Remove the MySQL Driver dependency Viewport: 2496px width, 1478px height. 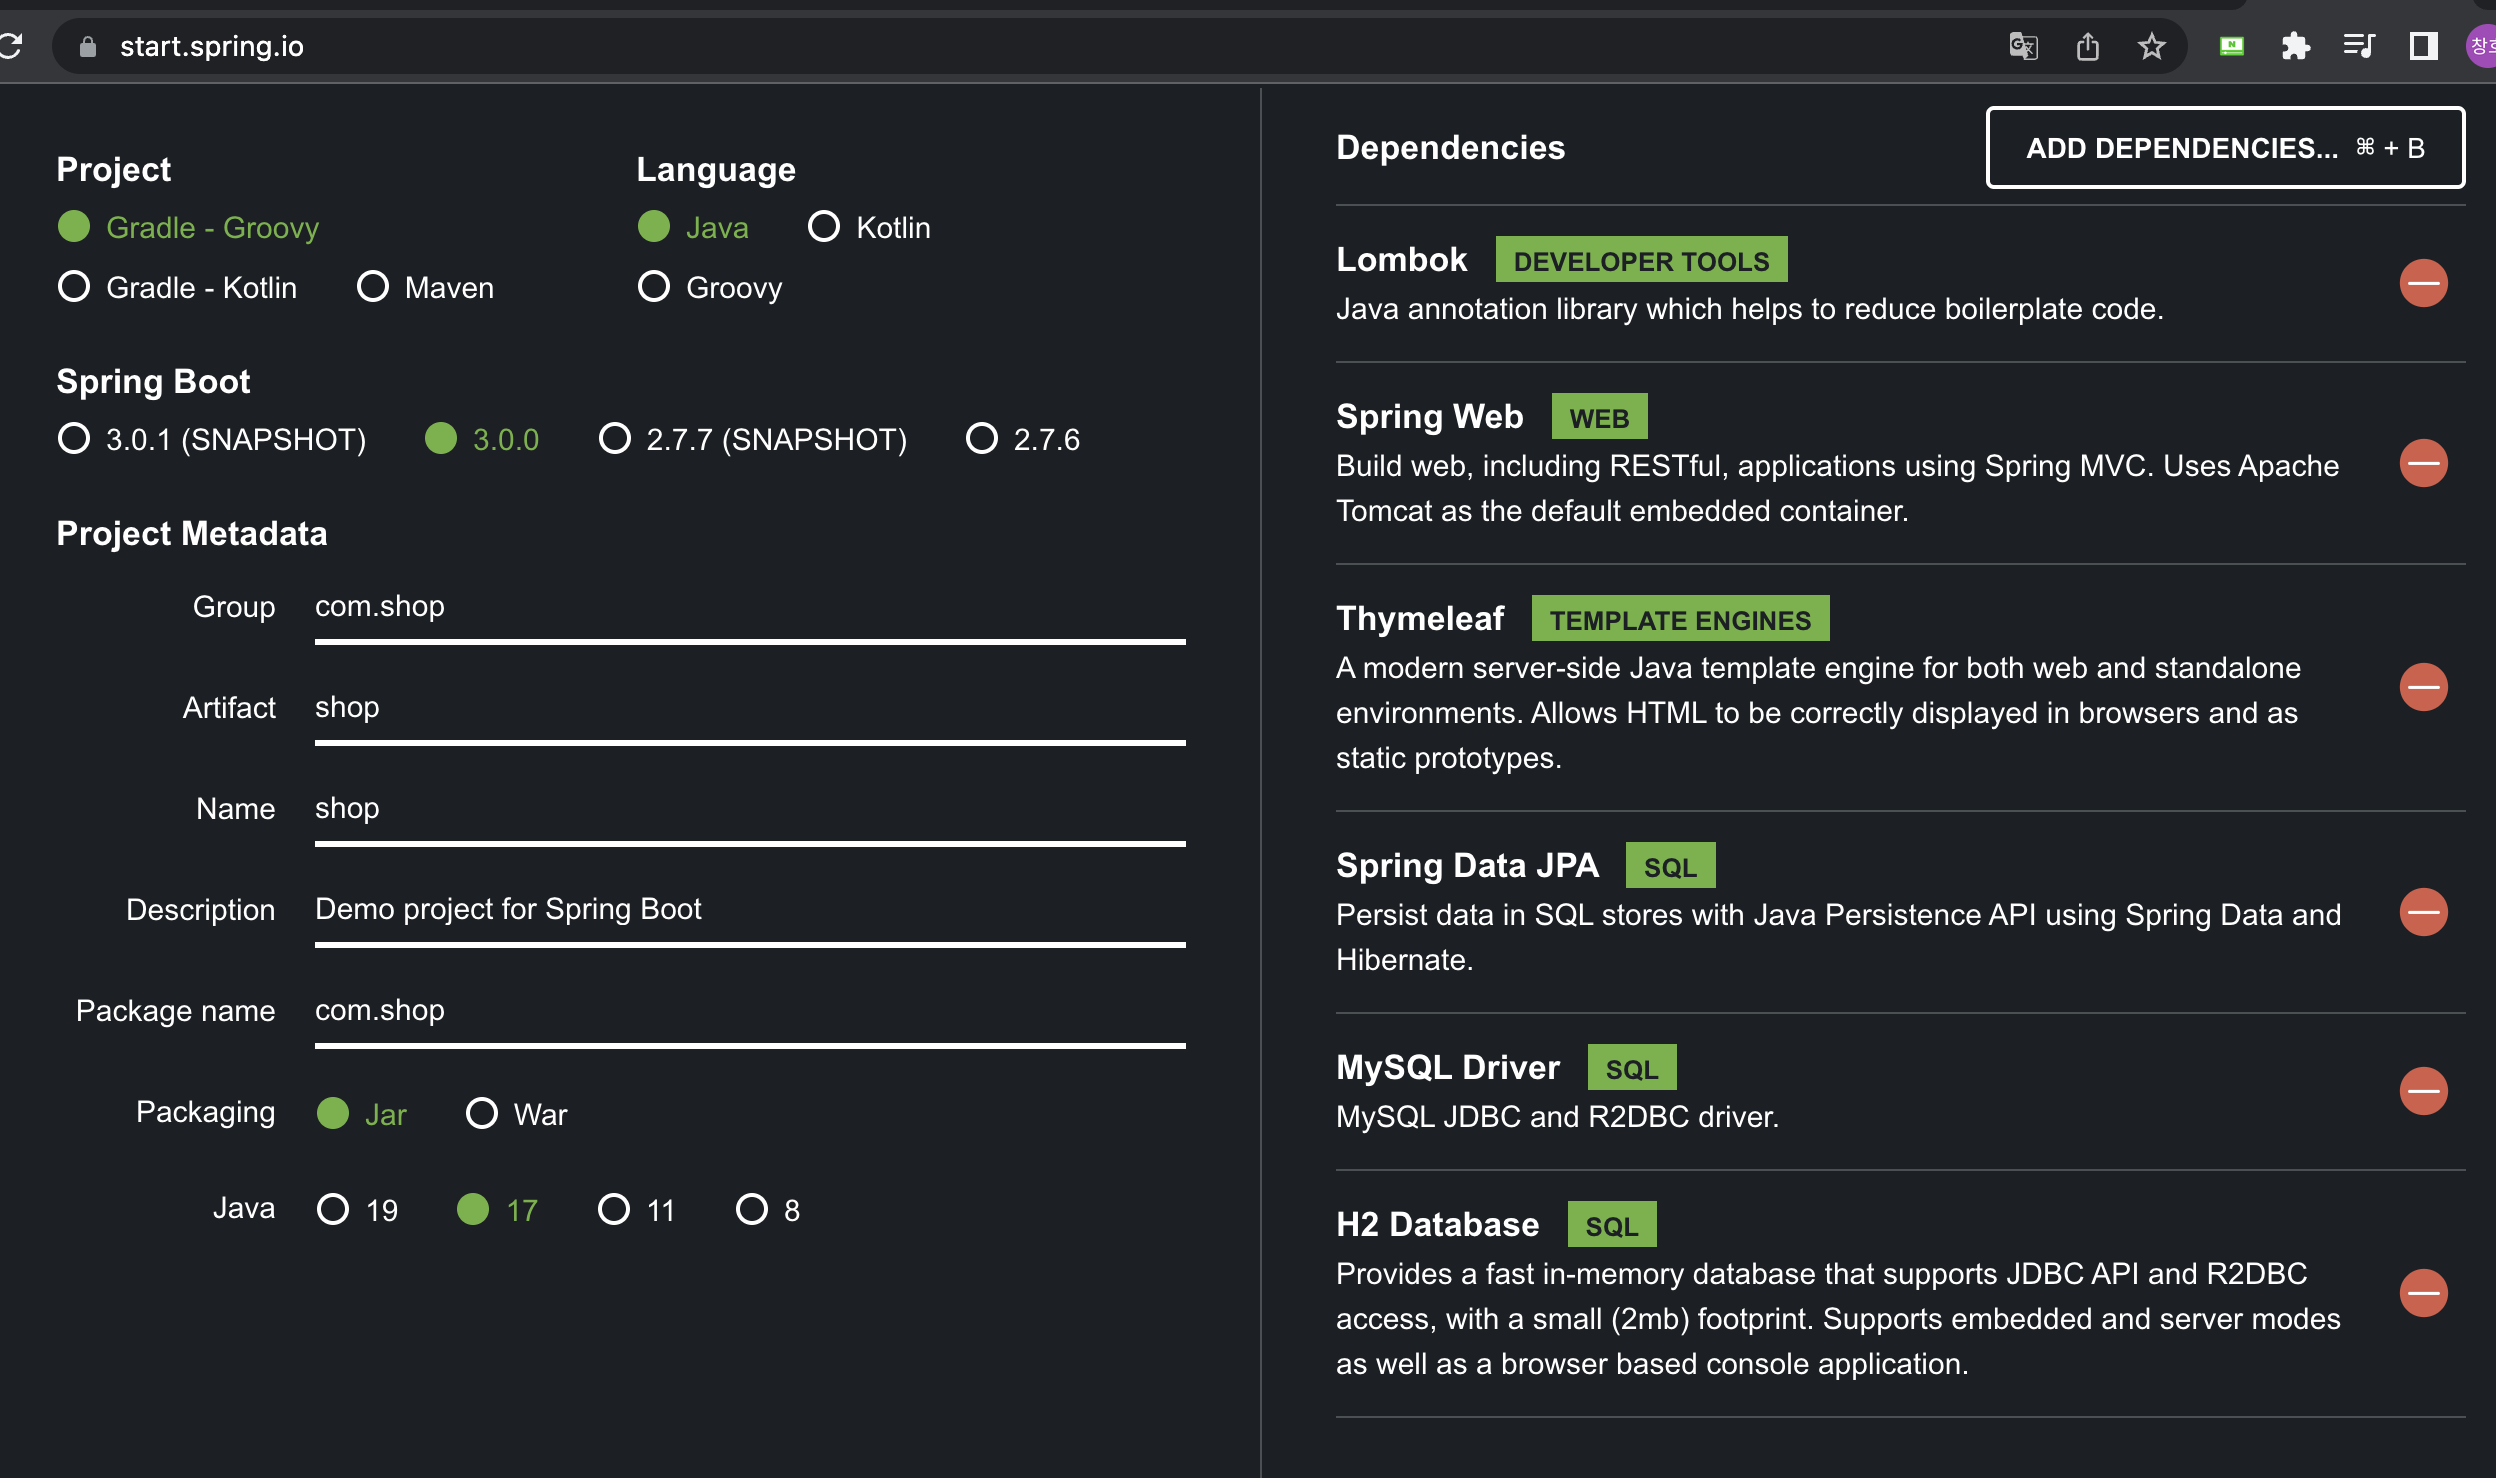(x=2423, y=1091)
